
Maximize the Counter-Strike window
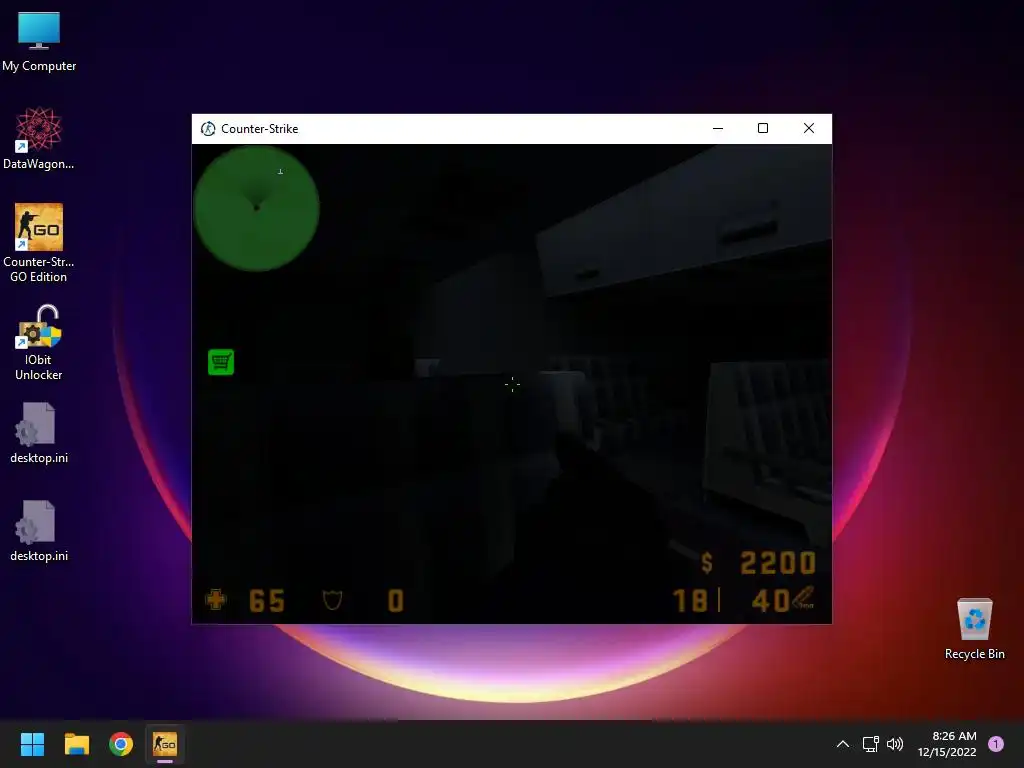click(x=763, y=129)
